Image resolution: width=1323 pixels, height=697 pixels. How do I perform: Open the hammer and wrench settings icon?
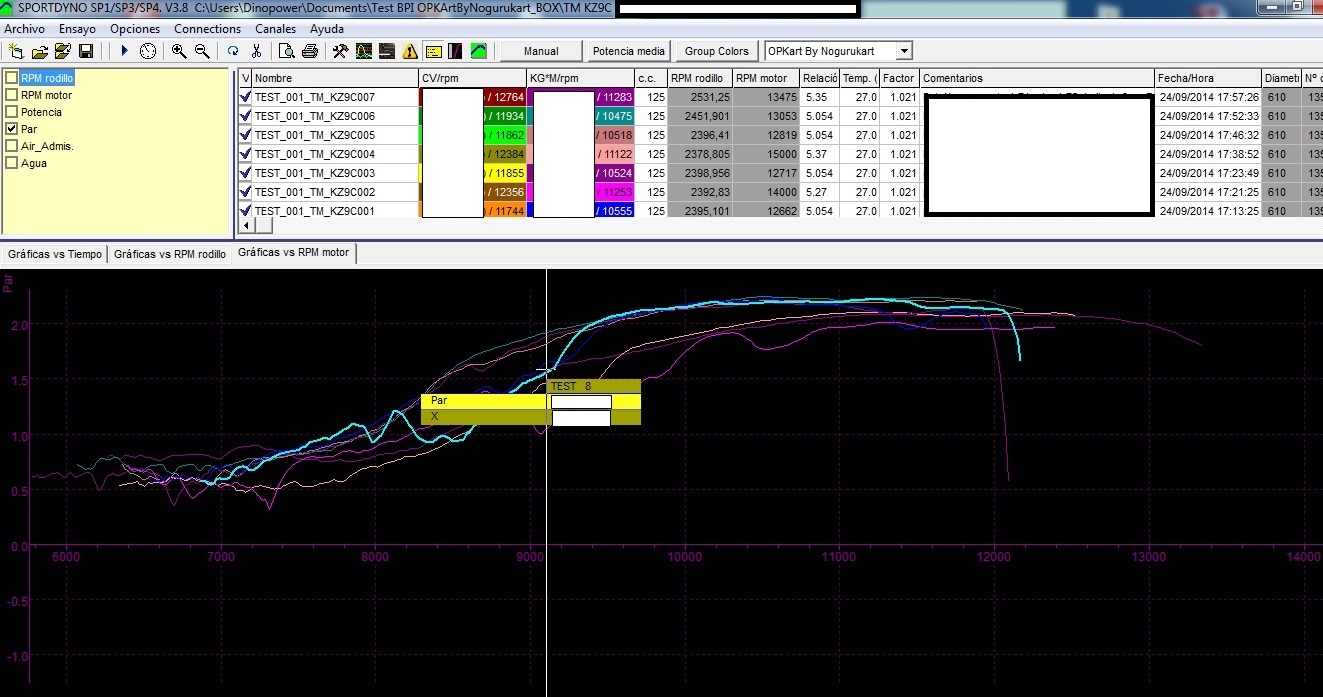[340, 51]
